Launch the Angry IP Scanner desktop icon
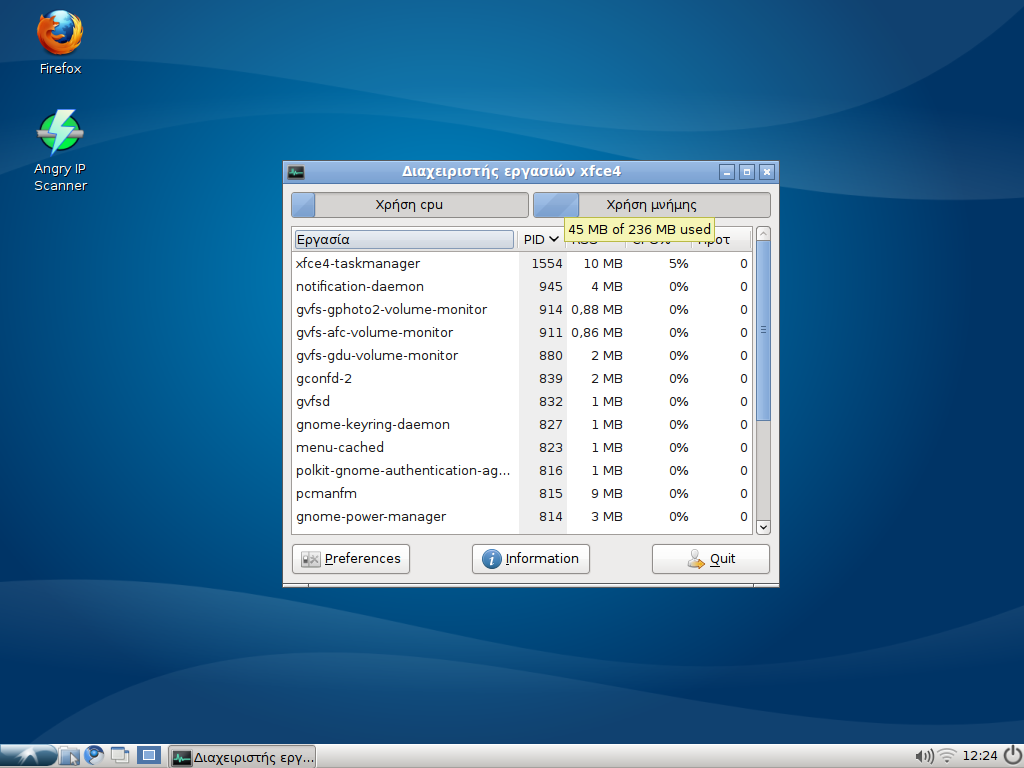The image size is (1024, 768). pos(60,134)
